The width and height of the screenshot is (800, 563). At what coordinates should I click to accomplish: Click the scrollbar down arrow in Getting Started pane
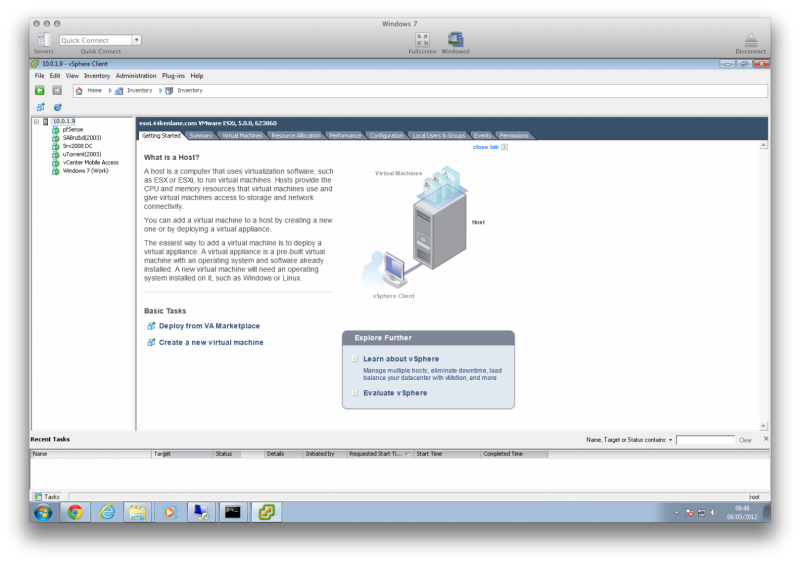pos(763,426)
